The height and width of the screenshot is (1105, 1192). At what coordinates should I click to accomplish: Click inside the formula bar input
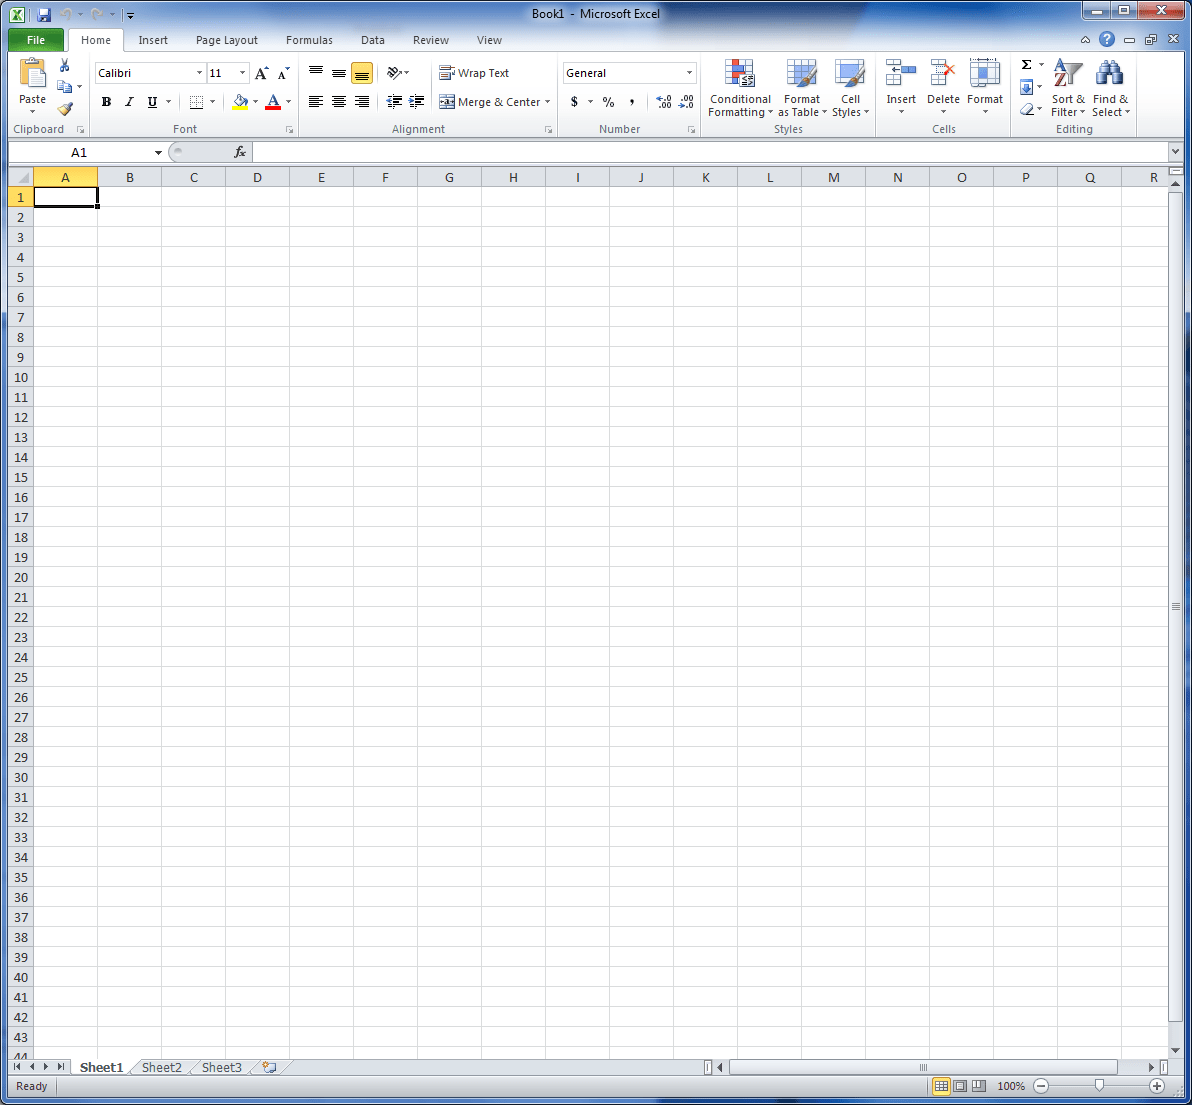(x=711, y=152)
